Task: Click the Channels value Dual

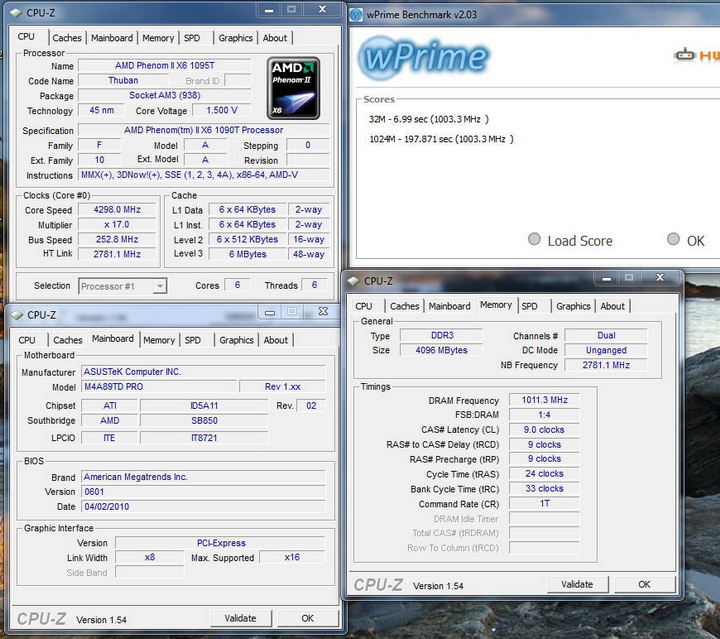Action: [606, 336]
